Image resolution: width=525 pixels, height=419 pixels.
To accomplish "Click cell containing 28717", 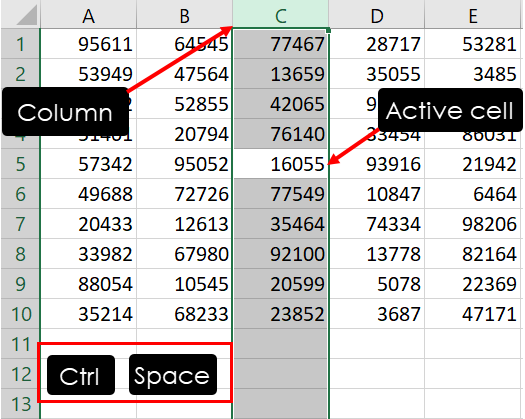I will click(377, 44).
